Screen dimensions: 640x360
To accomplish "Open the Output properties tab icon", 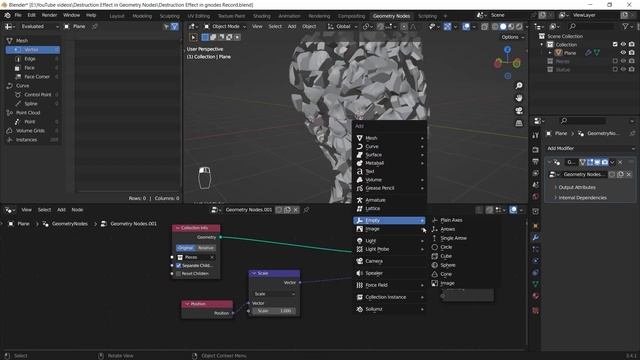I will click(x=536, y=162).
